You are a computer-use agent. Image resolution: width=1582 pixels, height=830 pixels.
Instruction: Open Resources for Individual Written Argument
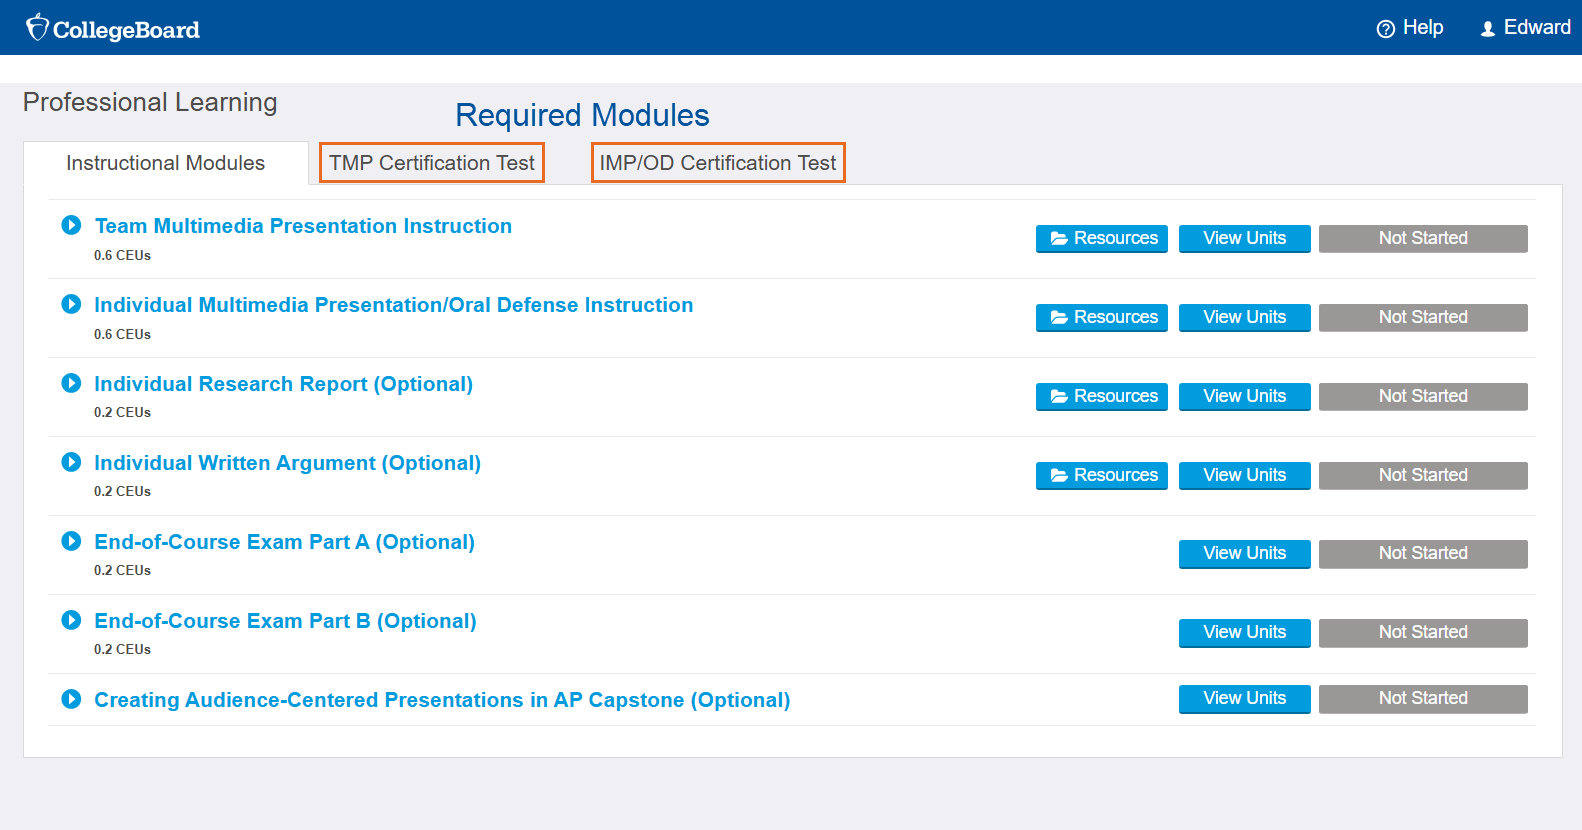(x=1101, y=475)
